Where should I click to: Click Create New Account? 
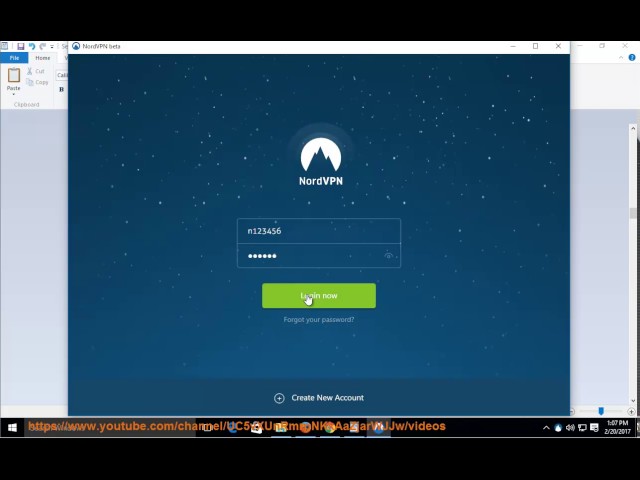coord(327,398)
